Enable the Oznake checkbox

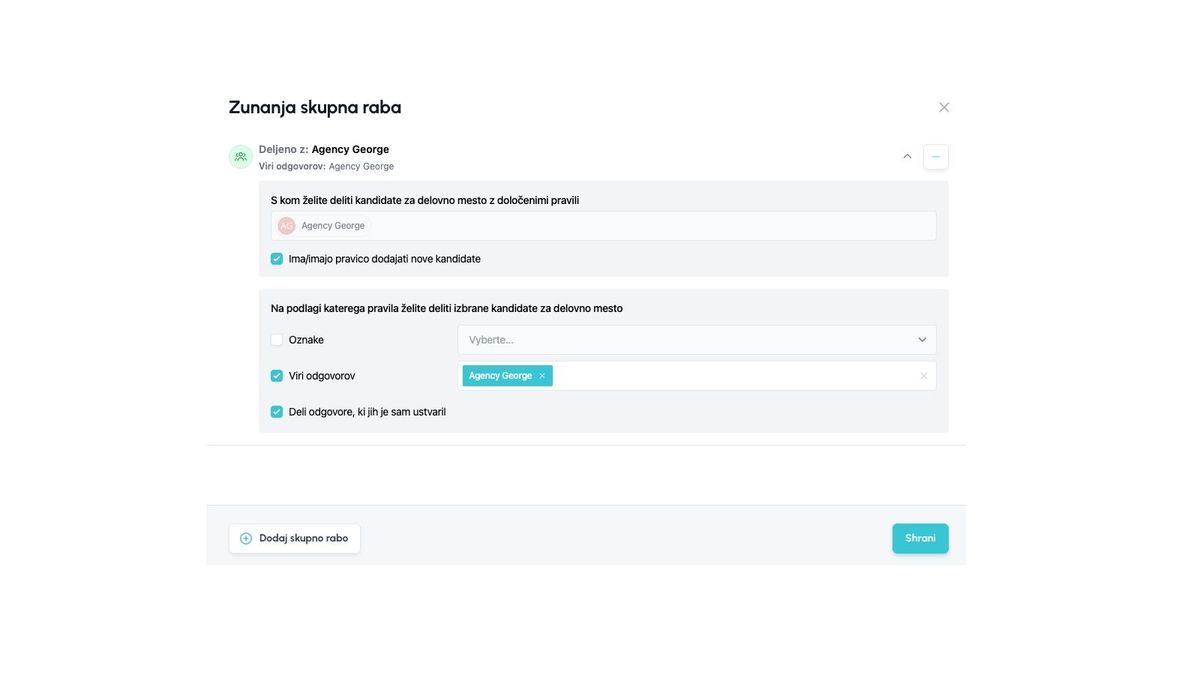[x=277, y=340]
